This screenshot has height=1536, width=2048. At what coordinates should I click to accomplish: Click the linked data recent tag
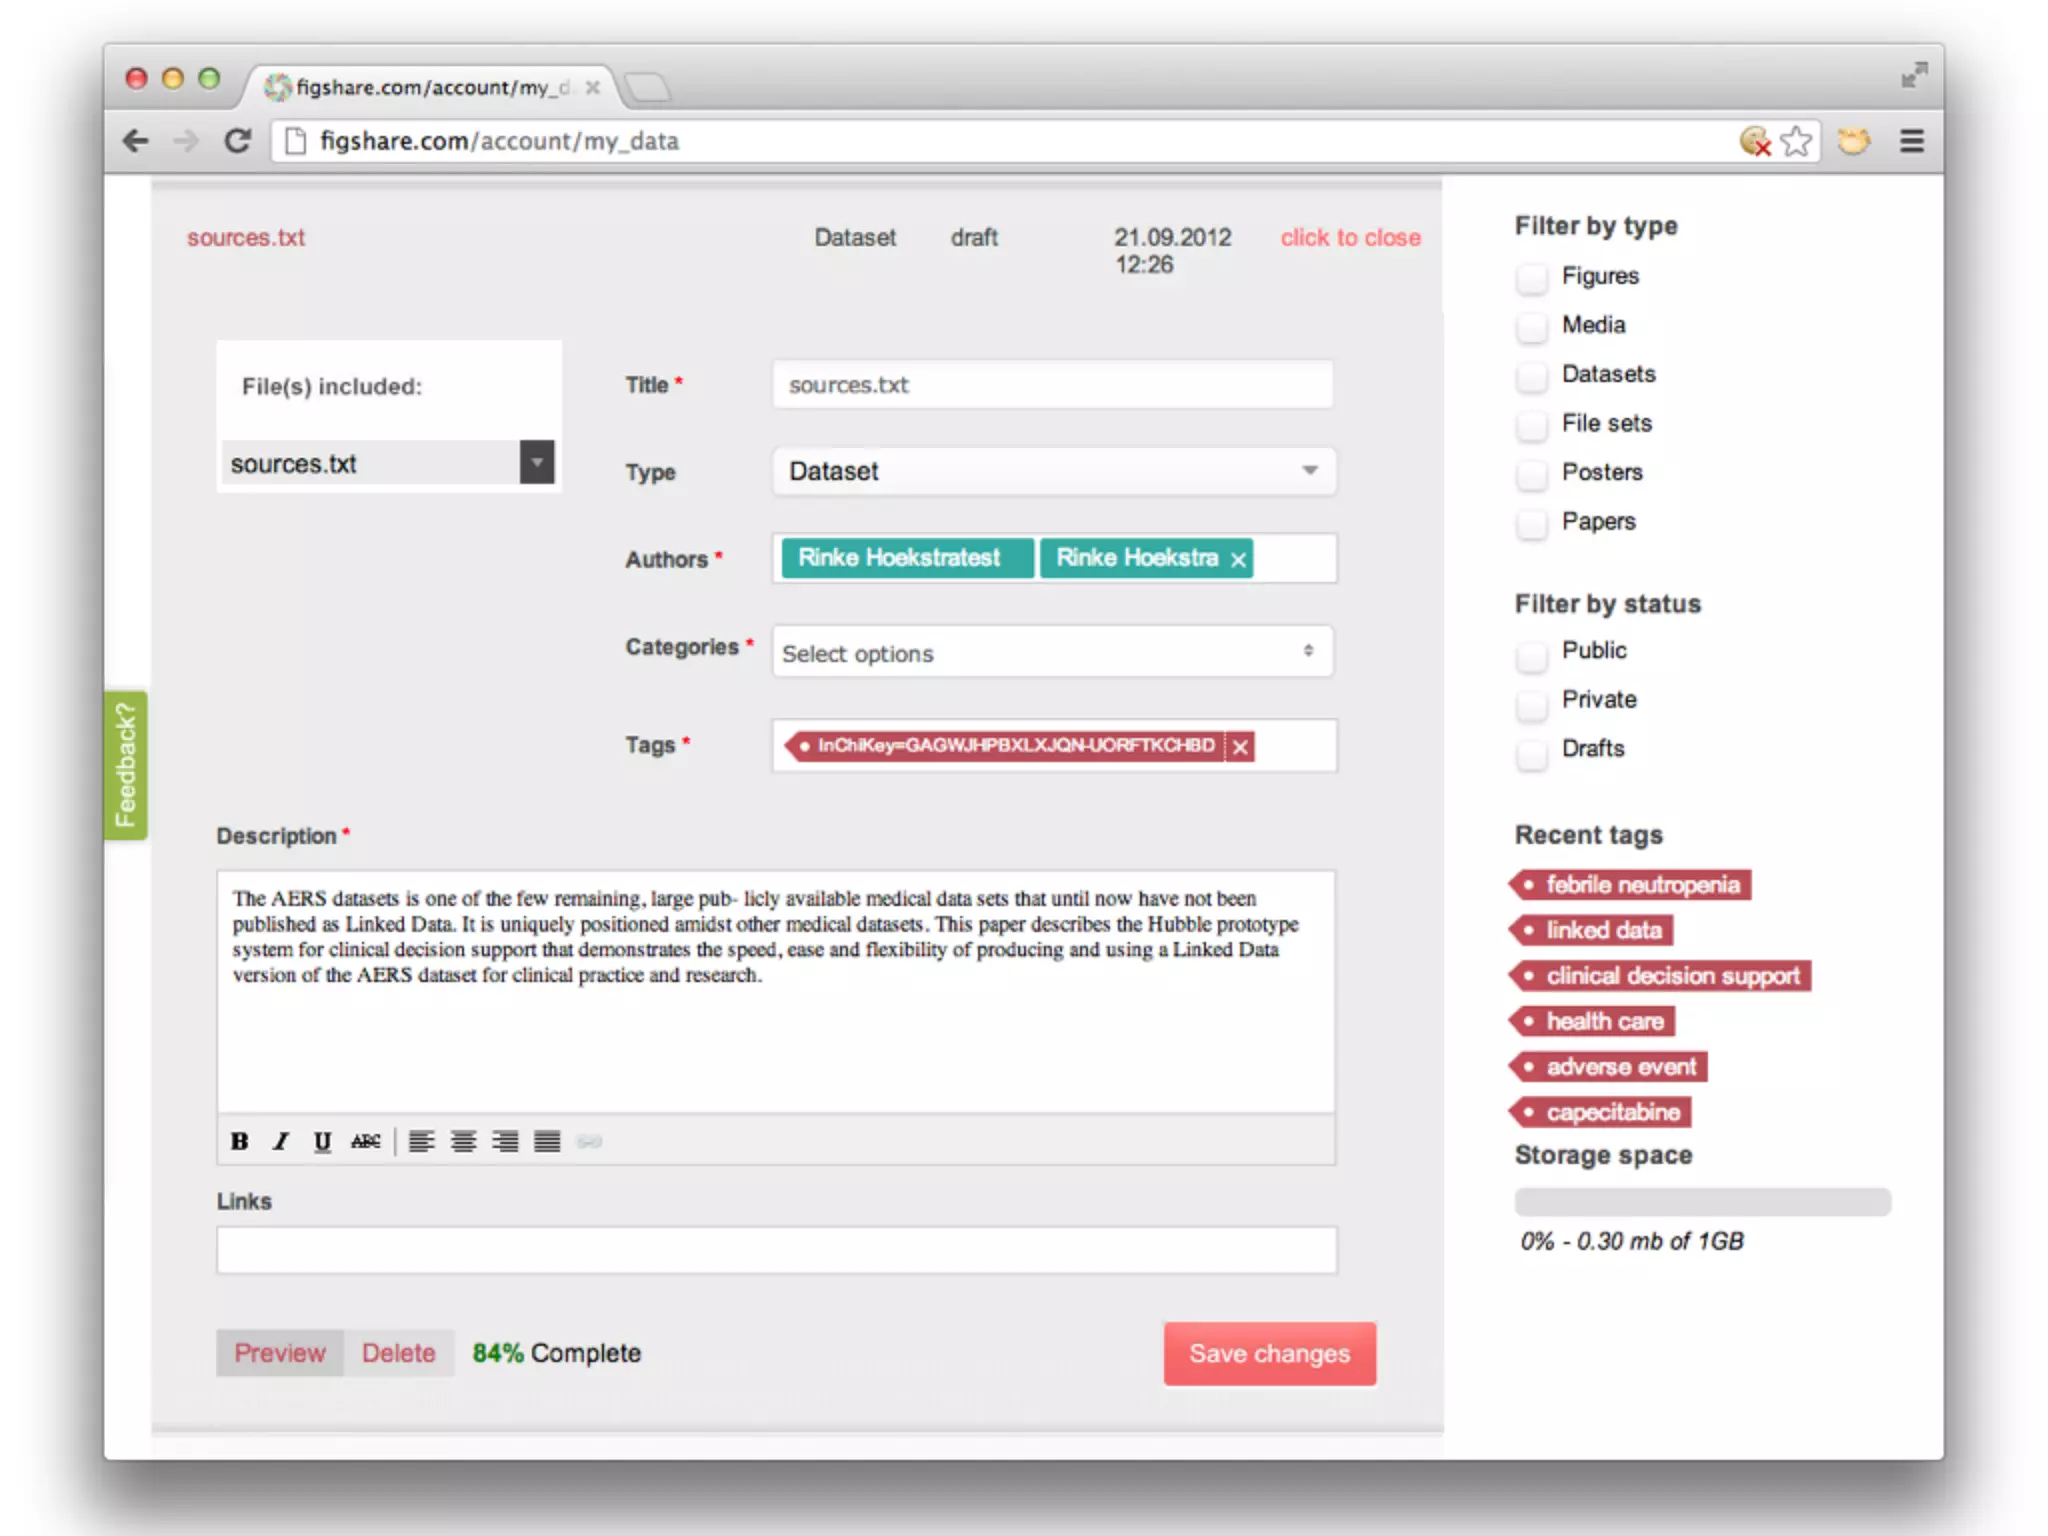(x=1602, y=930)
